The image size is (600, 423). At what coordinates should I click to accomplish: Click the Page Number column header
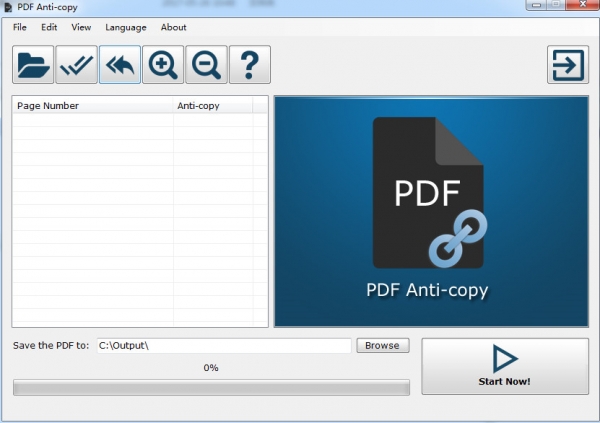coord(92,105)
